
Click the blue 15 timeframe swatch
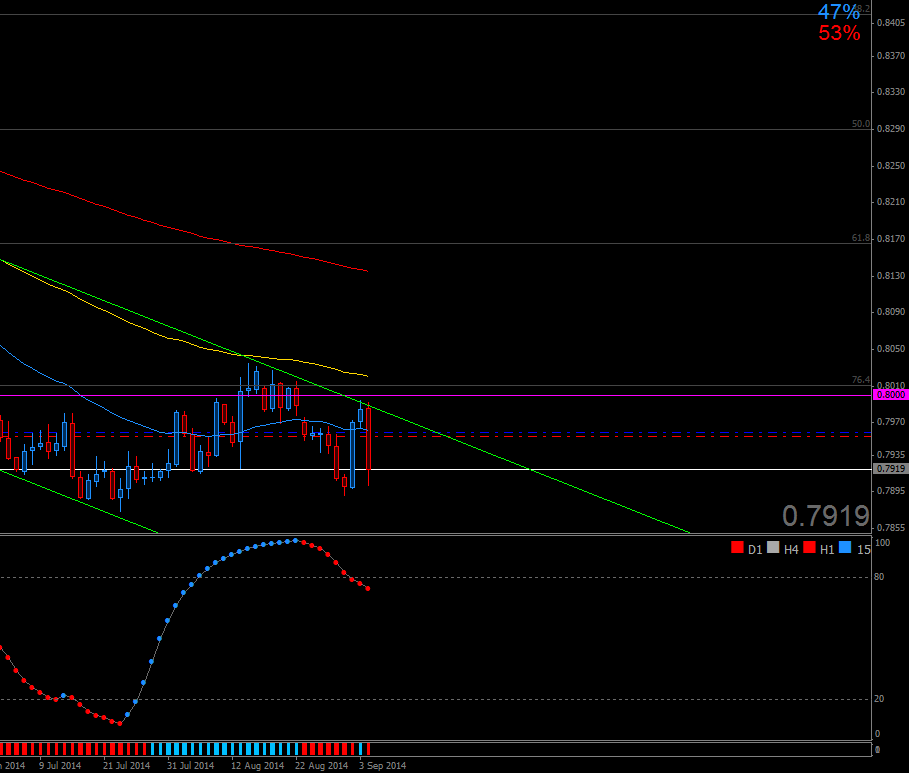click(x=845, y=547)
